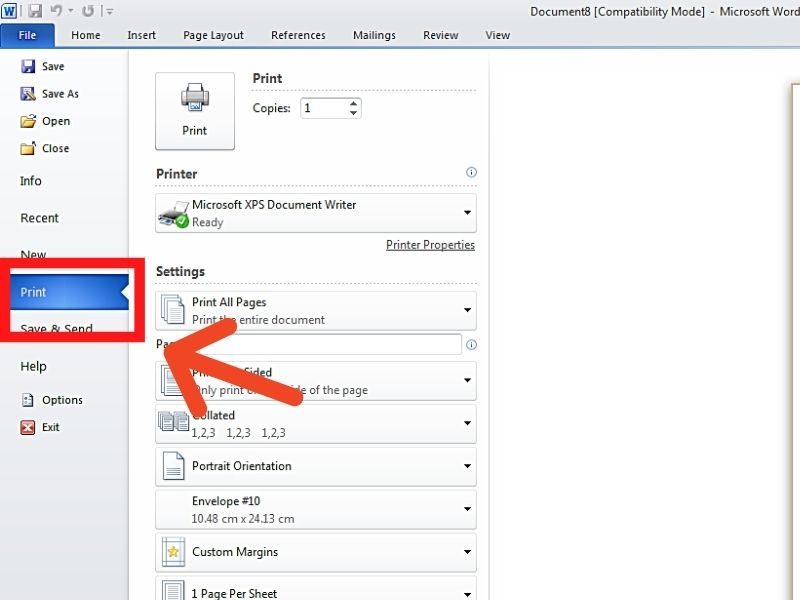Decrease copies with the down spinner arrow
The width and height of the screenshot is (800, 600).
click(354, 113)
